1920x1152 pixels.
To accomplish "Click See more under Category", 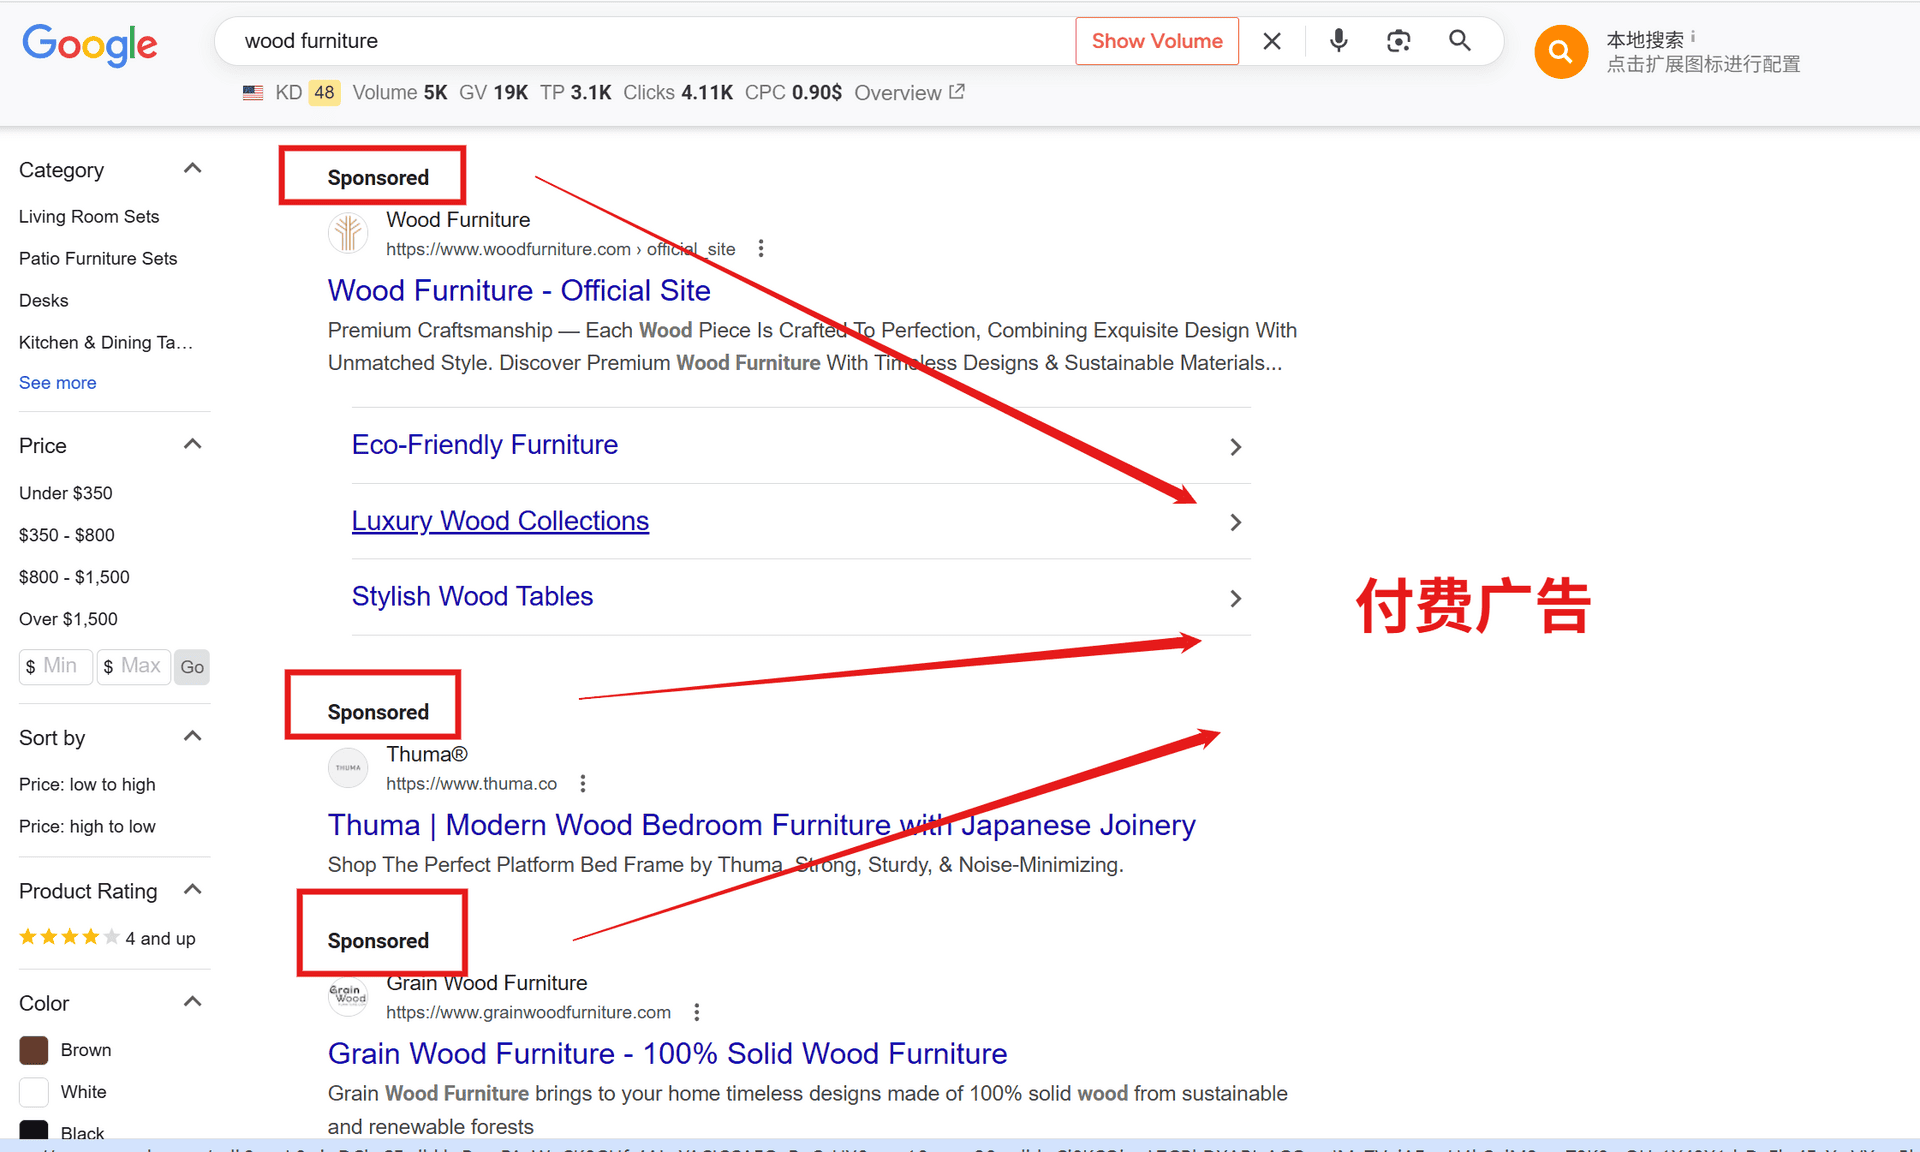I will 57,383.
